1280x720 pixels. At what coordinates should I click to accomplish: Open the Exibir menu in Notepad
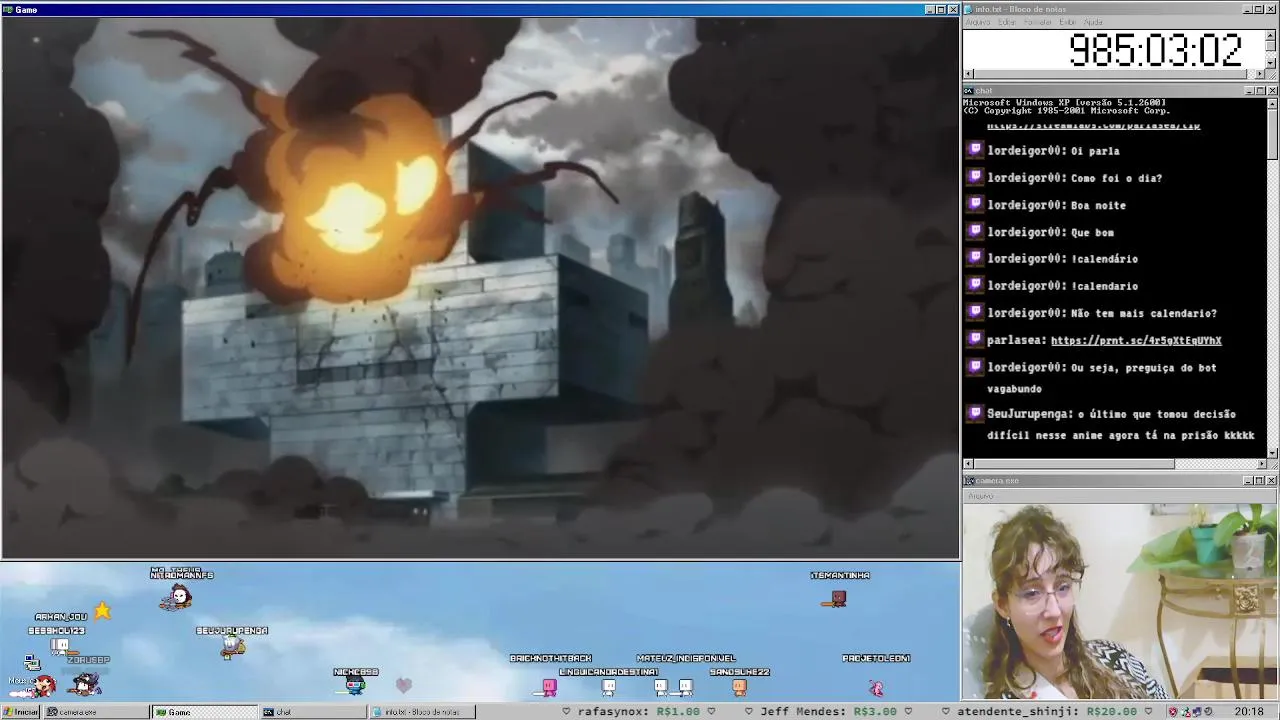(1068, 22)
